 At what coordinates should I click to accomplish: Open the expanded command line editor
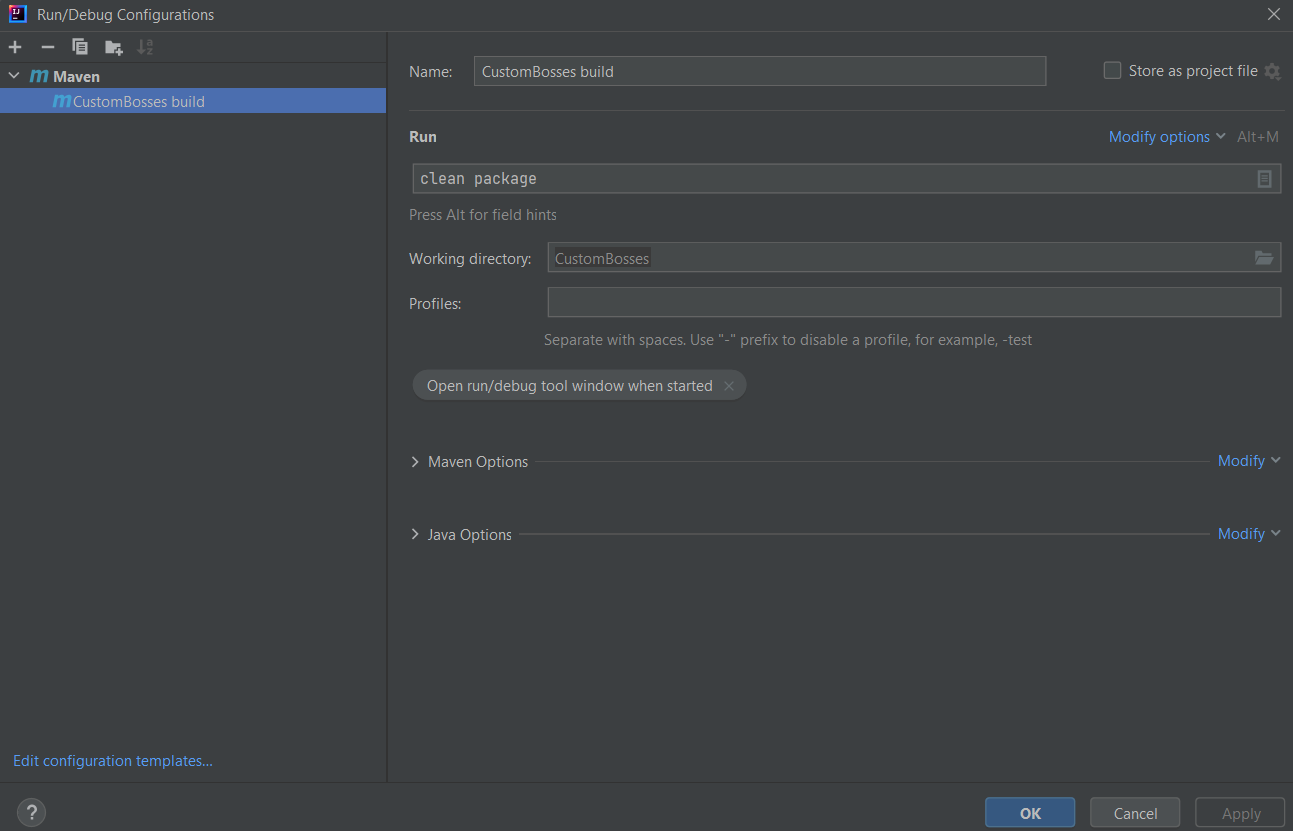pyautogui.click(x=1264, y=178)
